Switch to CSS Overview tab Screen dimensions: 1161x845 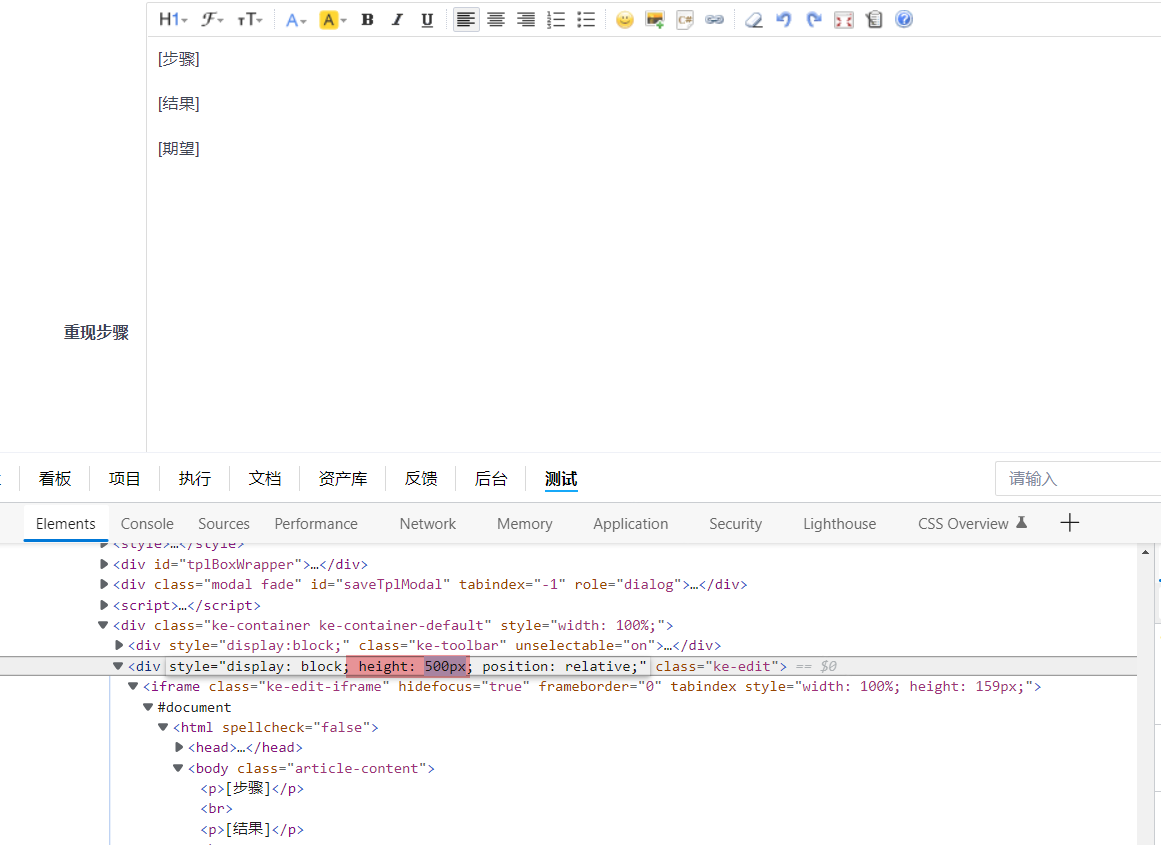[971, 524]
